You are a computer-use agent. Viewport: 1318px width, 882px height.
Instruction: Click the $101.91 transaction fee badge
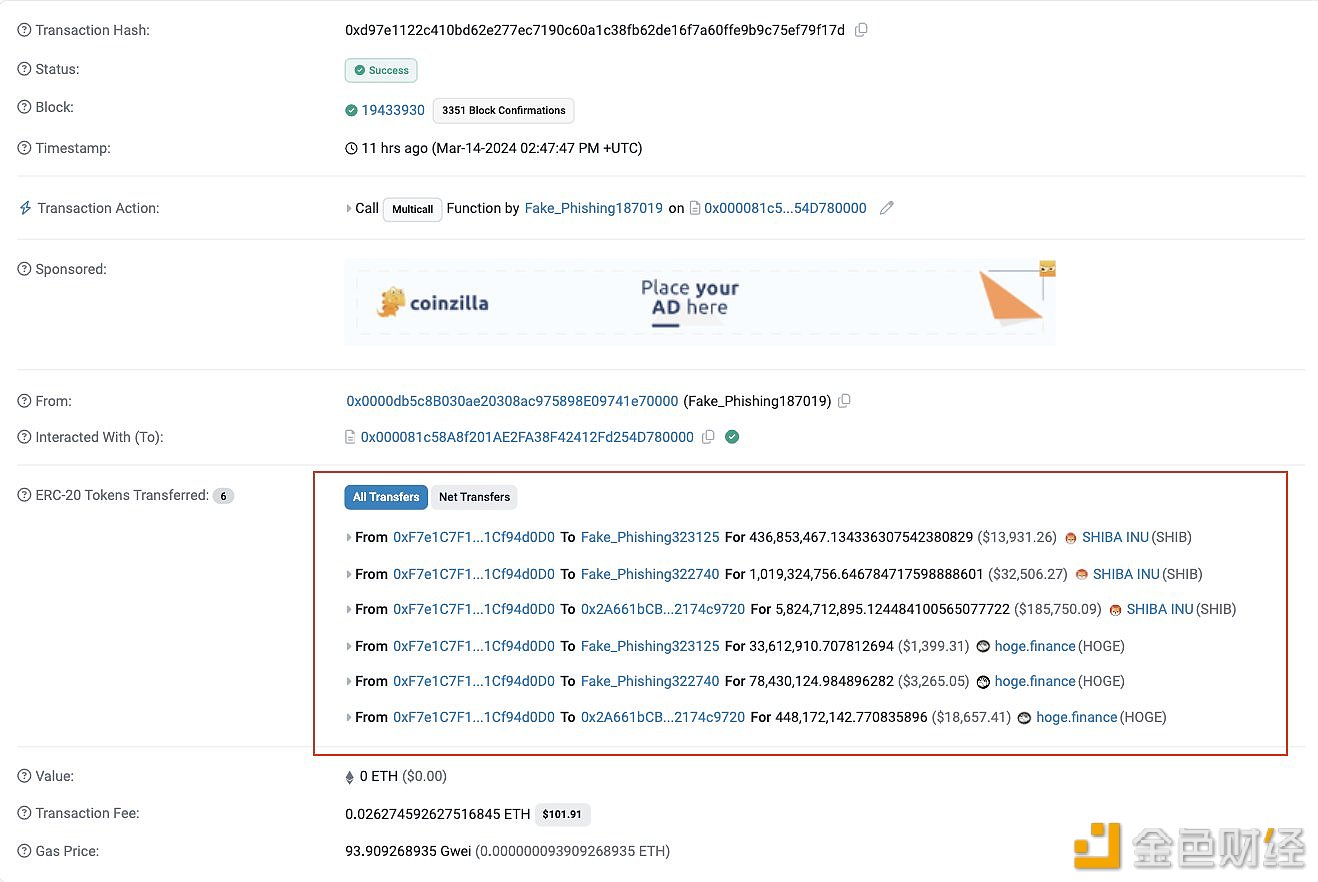562,814
